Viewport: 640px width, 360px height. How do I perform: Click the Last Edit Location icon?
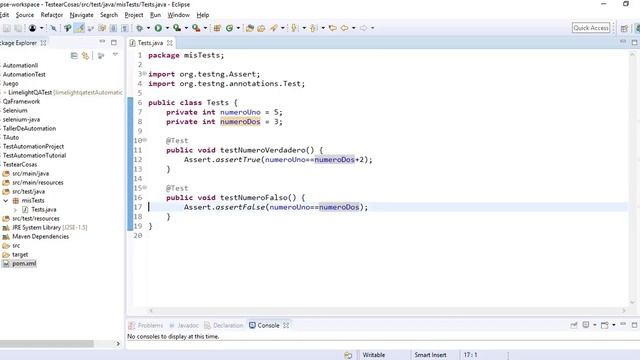tap(333, 28)
